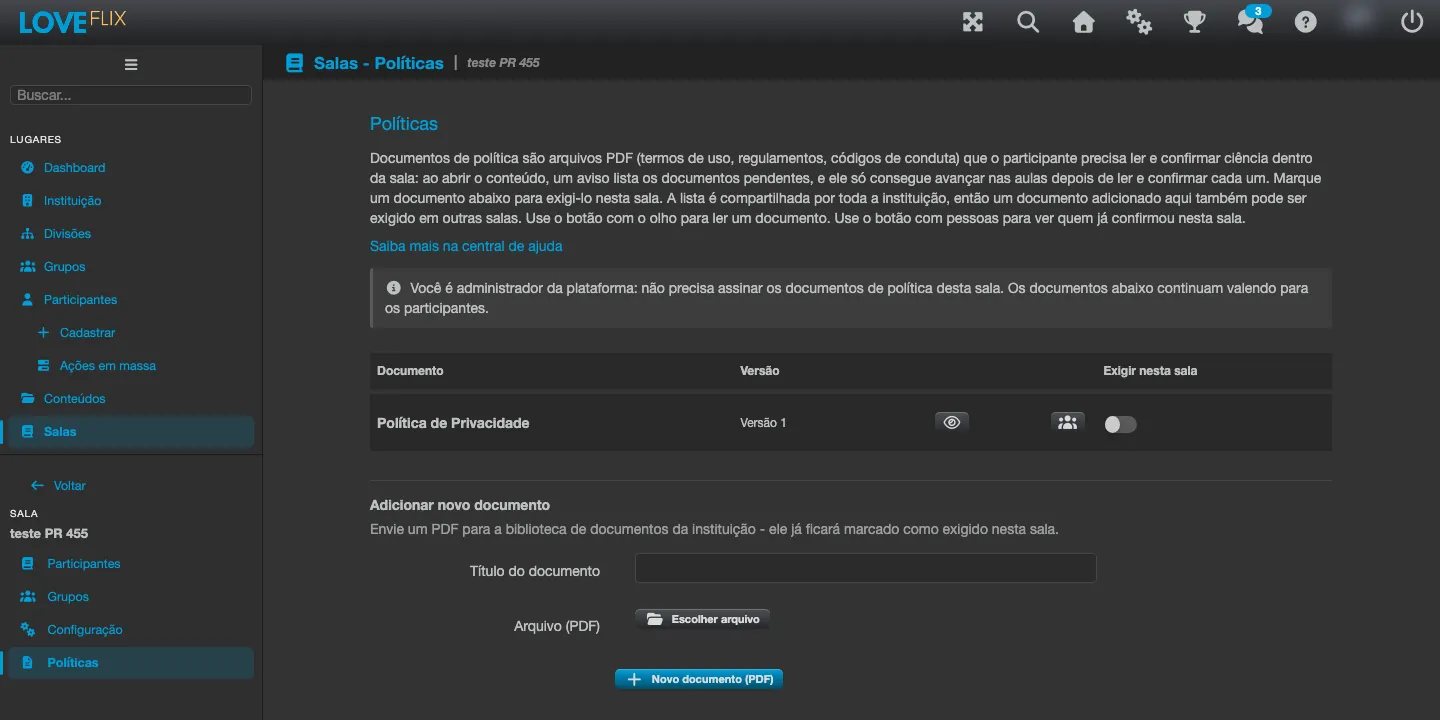The width and height of the screenshot is (1440, 720).
Task: Click Escolher arquivo button
Action: pos(702,619)
